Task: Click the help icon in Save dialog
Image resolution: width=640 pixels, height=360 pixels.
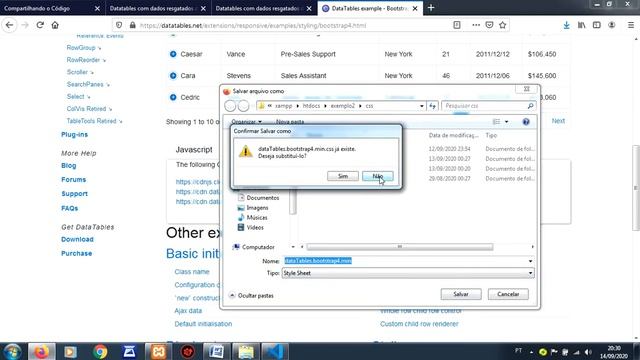Action: tap(526, 122)
